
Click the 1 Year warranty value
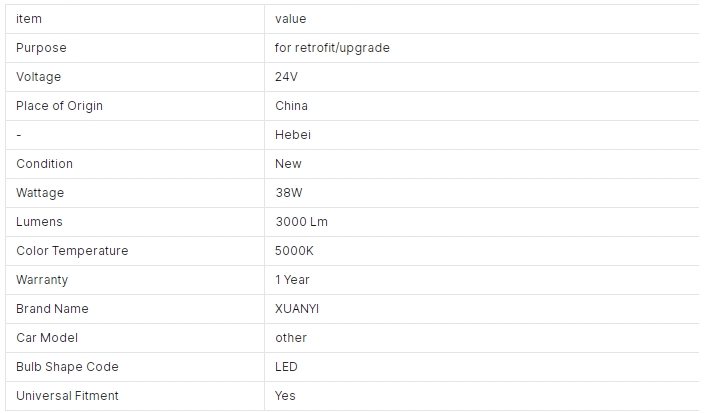coord(292,280)
